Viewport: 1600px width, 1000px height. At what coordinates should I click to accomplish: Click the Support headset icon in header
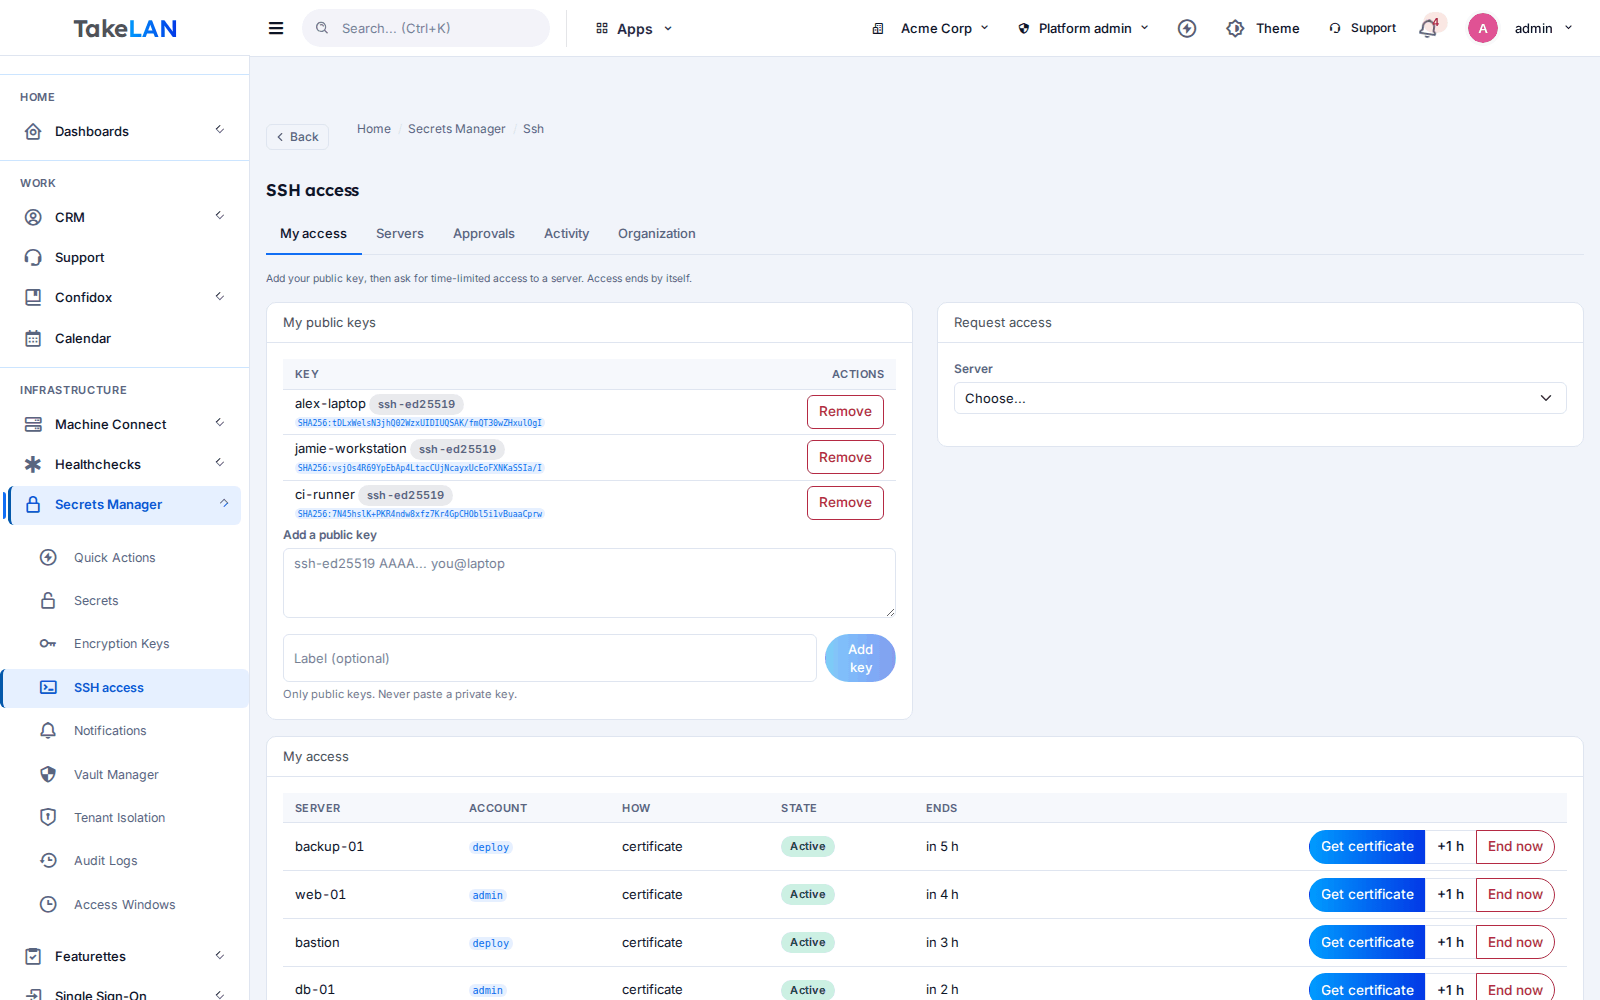1334,28
